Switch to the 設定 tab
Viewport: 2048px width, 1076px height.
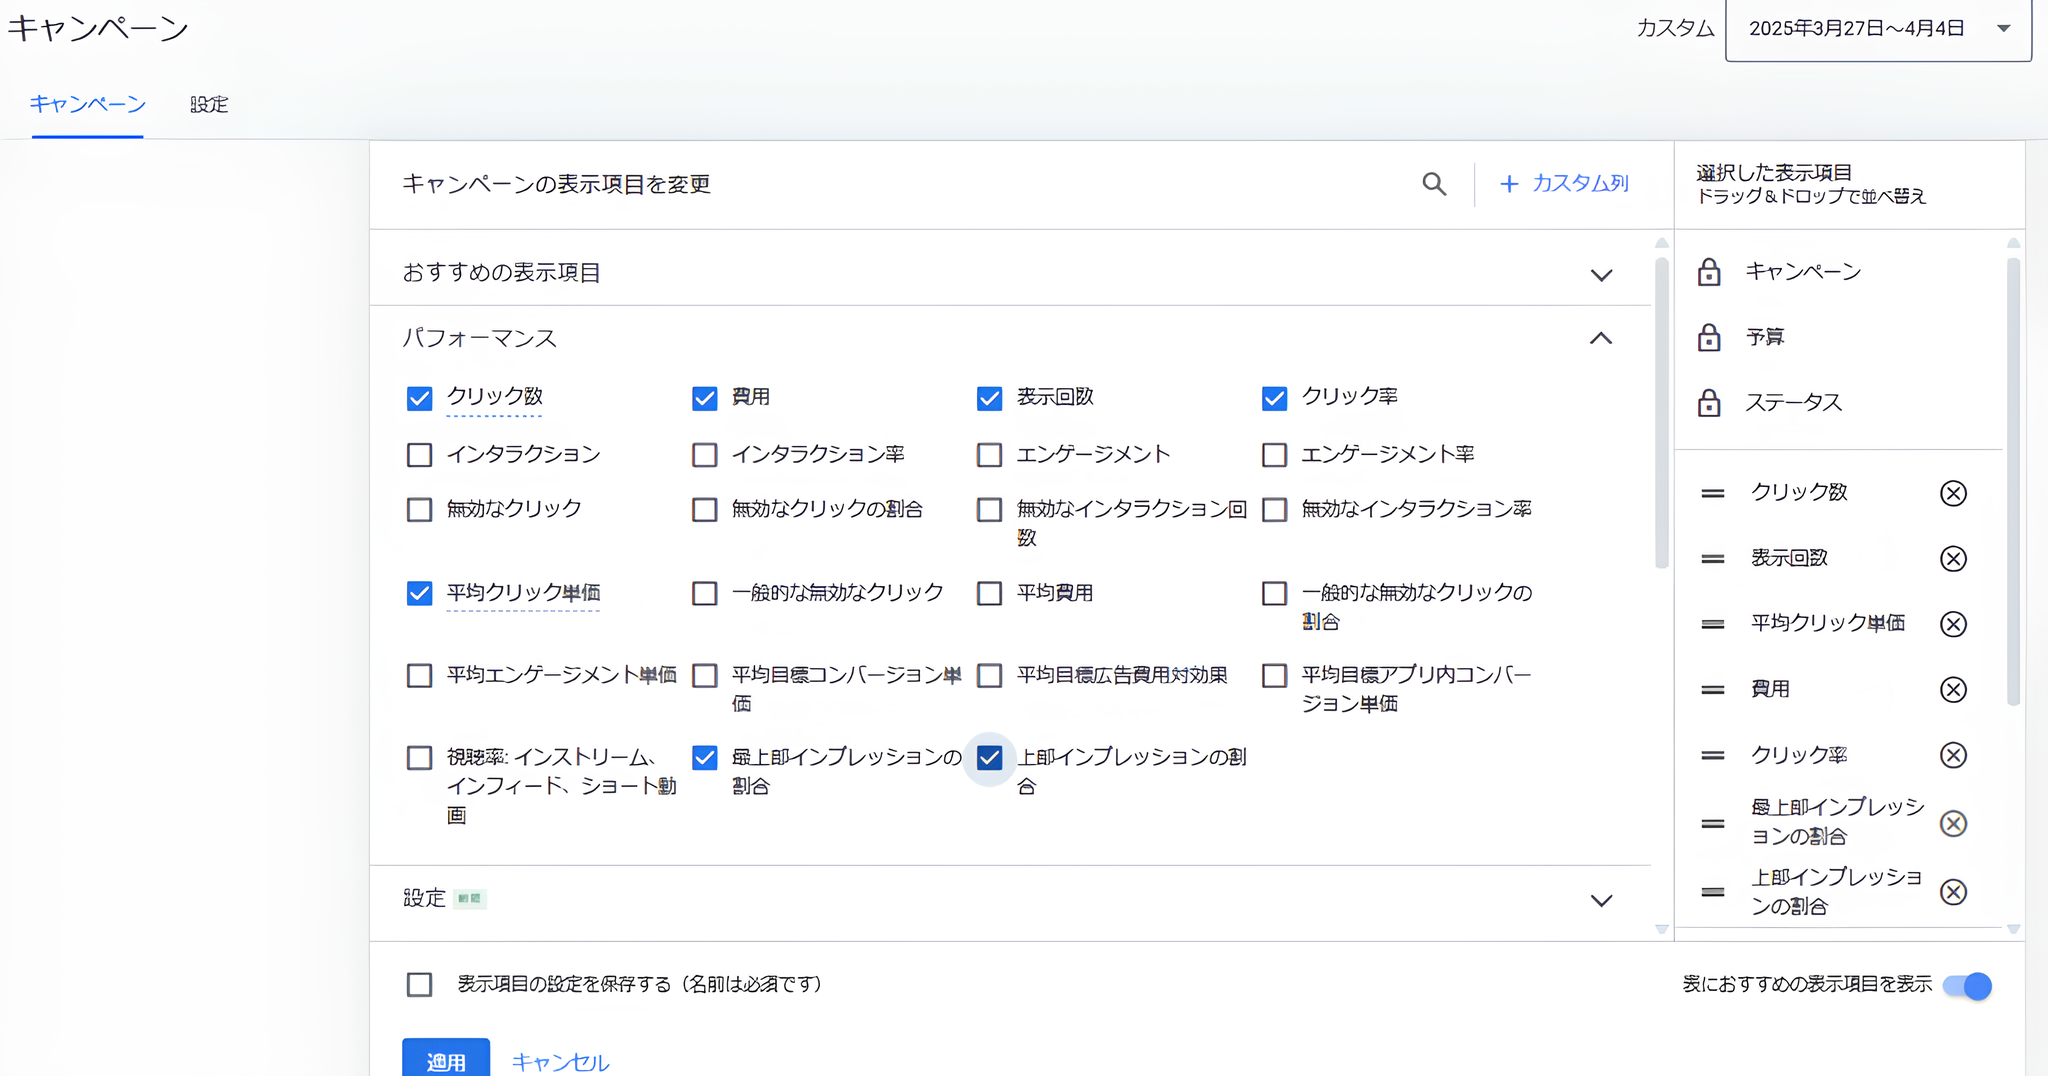coord(209,104)
